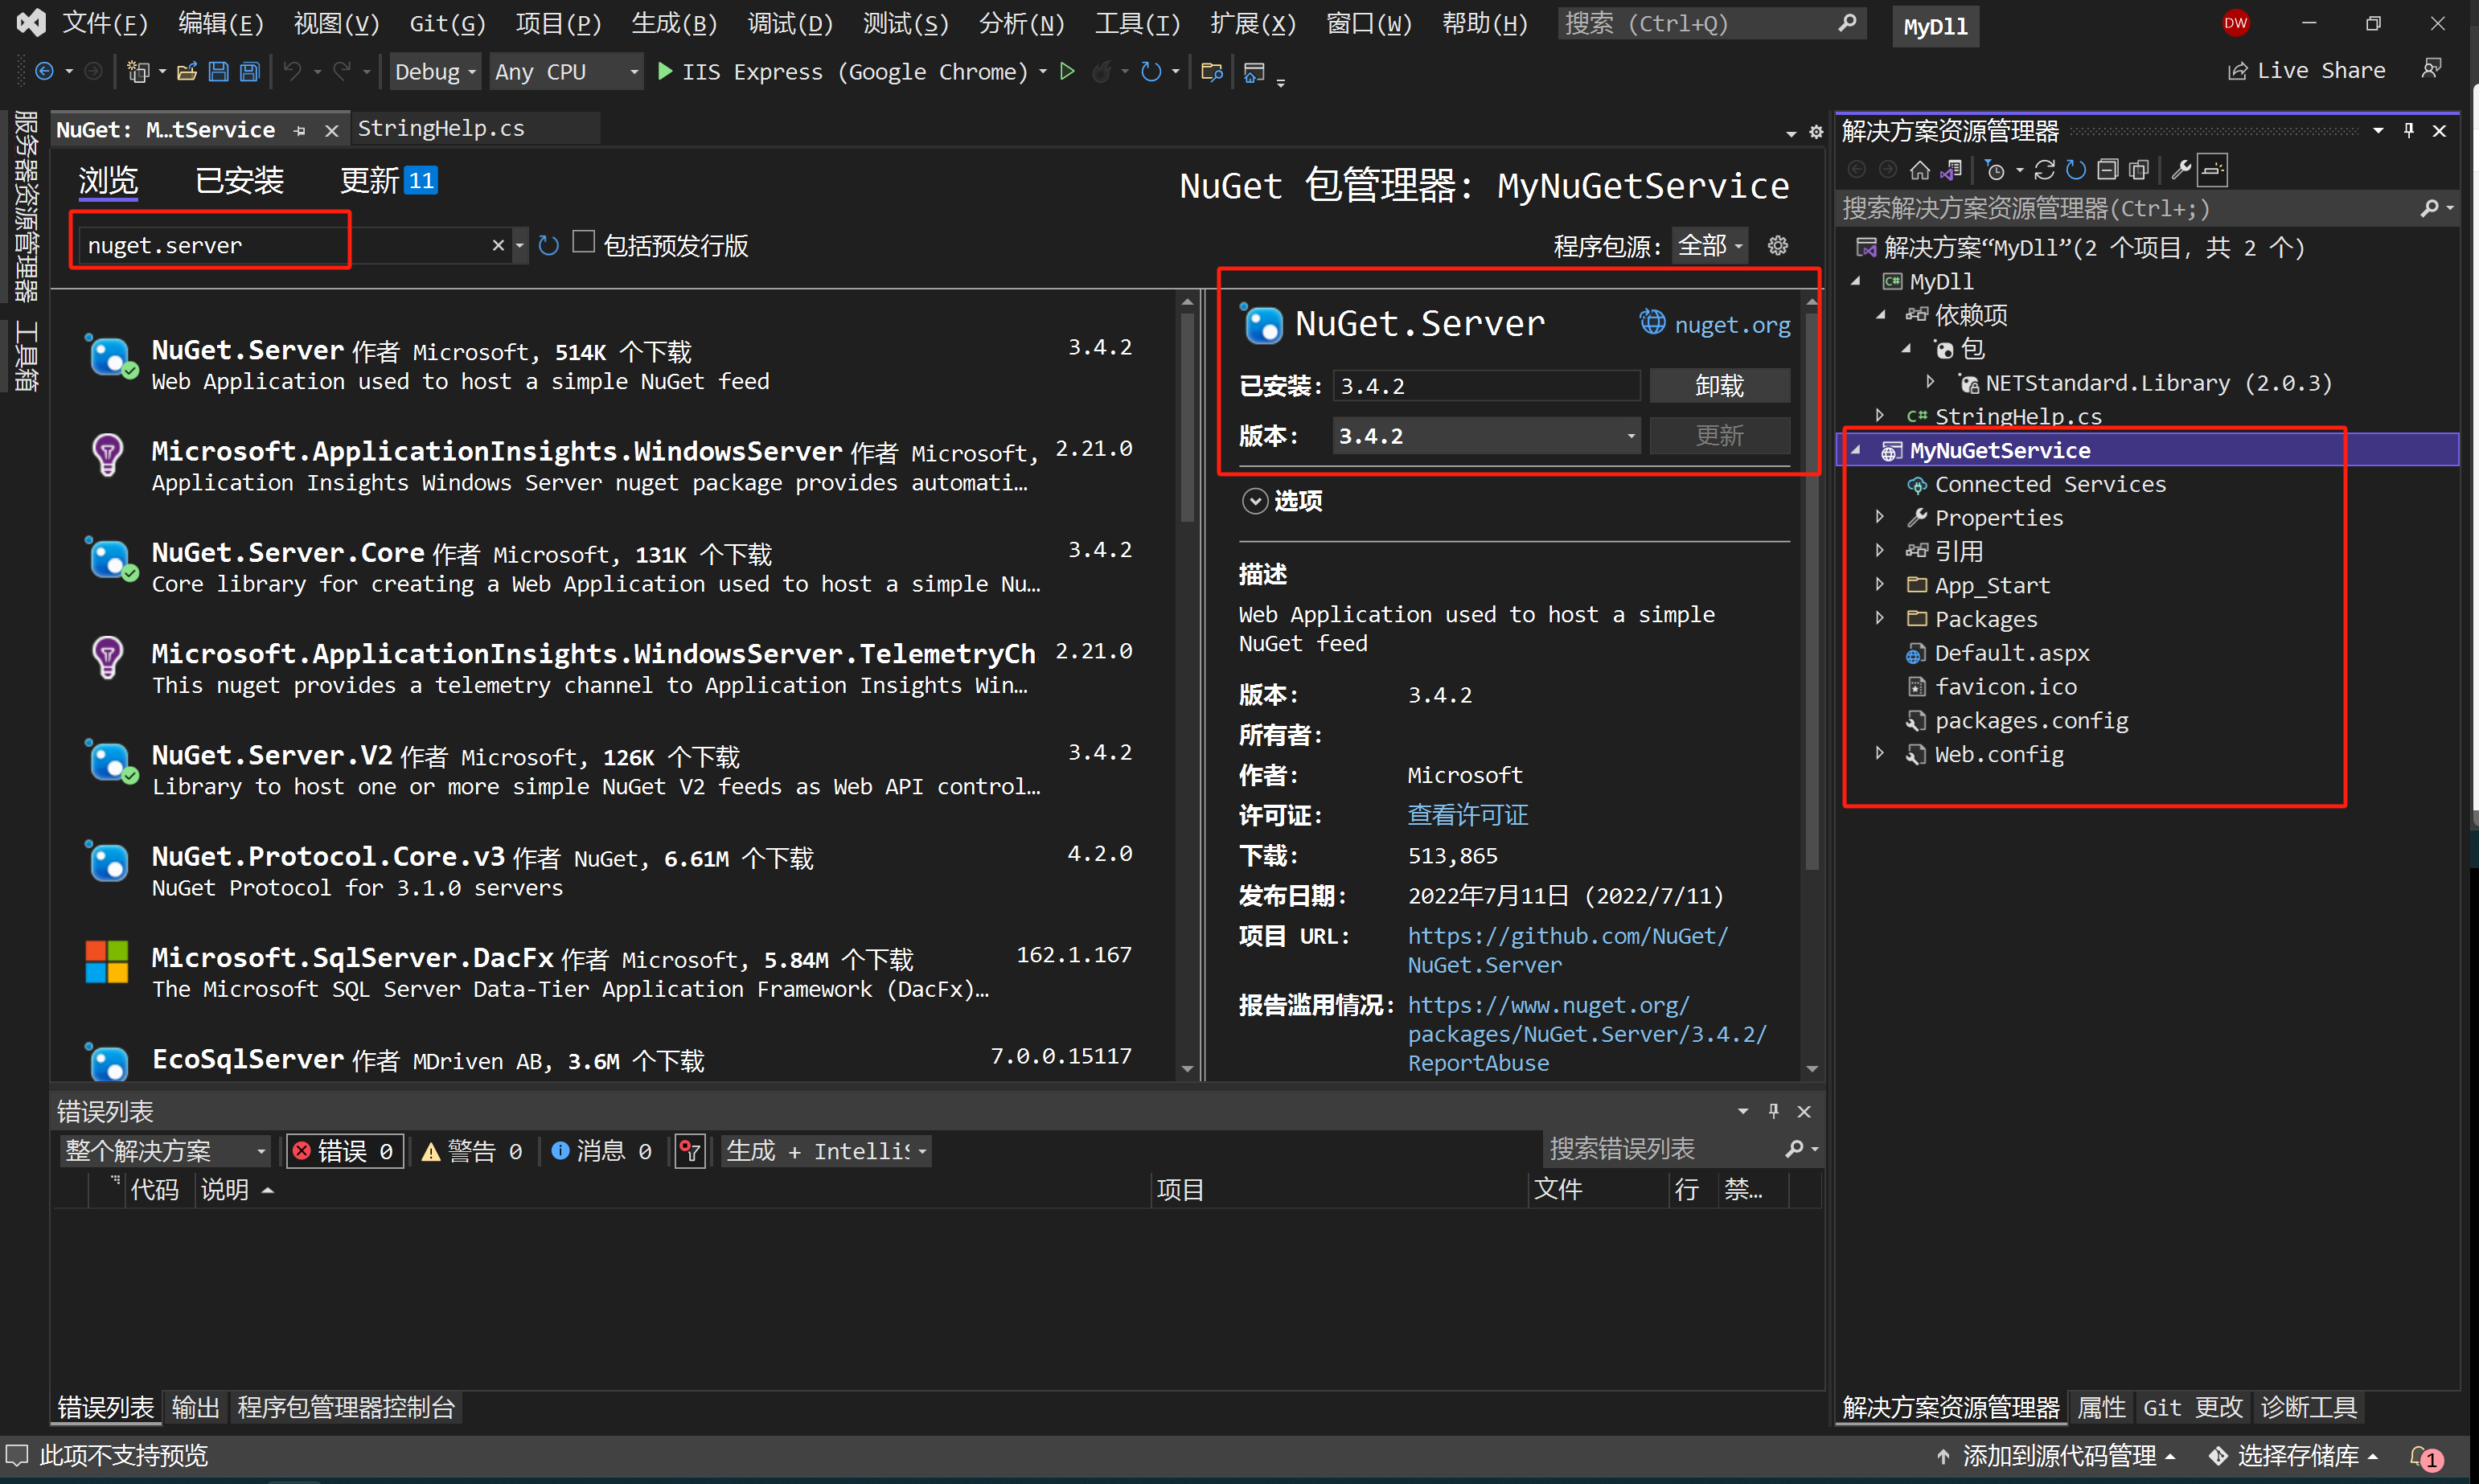Switch views icon in Solution Explorer toolbar
The image size is (2479, 1484).
[x=1951, y=170]
